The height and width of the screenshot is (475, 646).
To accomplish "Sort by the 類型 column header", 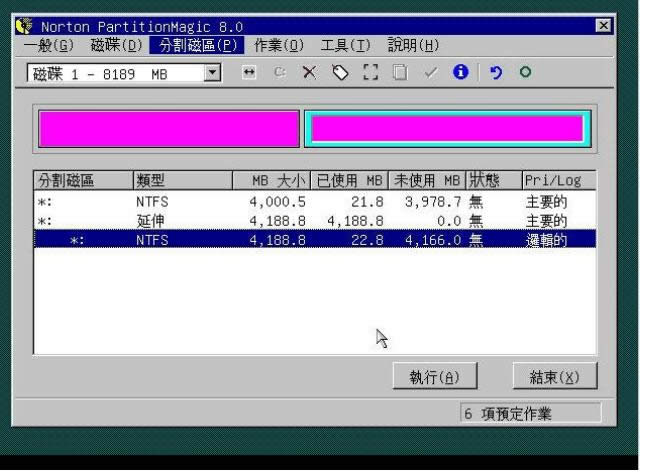I will (x=180, y=180).
